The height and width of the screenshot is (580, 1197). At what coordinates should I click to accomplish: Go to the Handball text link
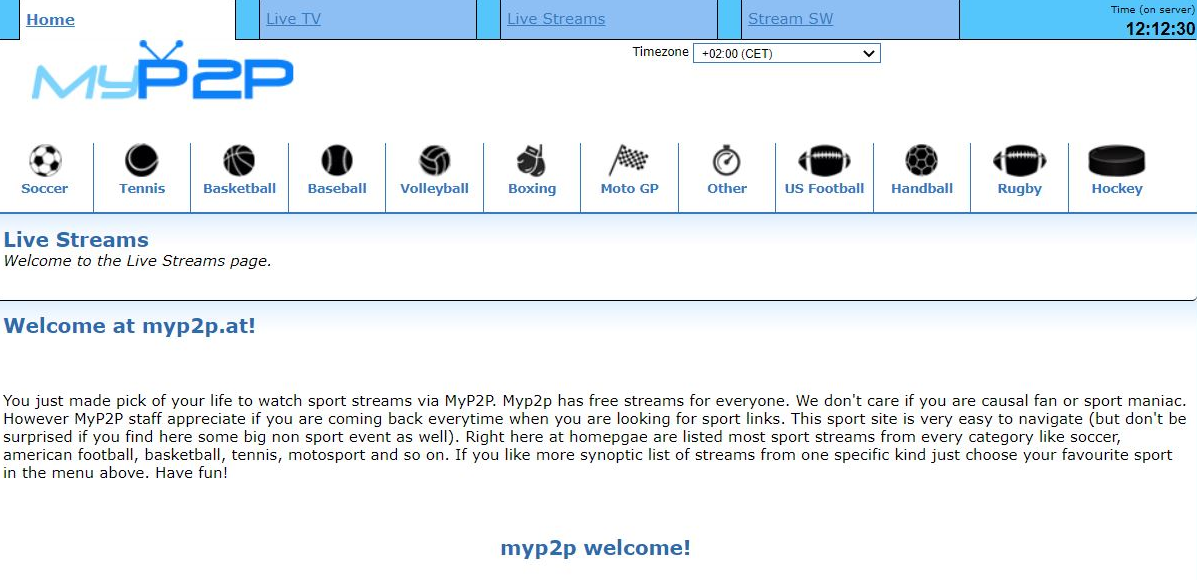921,188
